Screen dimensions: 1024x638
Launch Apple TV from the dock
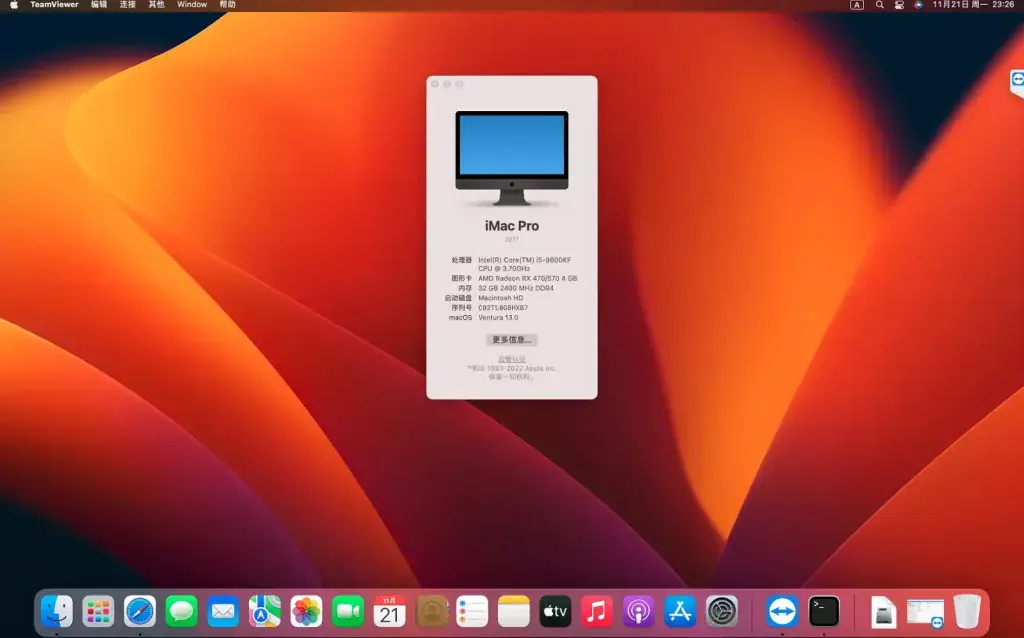click(x=556, y=611)
